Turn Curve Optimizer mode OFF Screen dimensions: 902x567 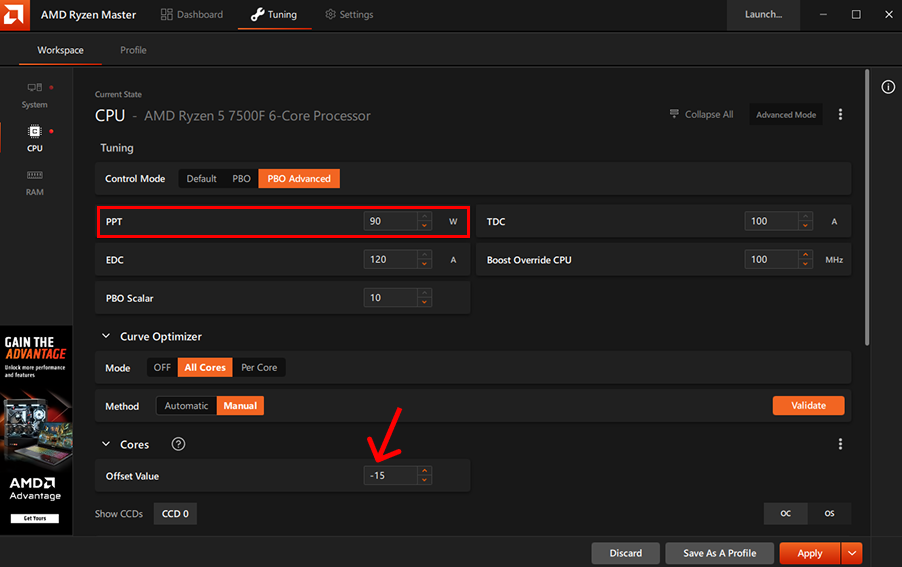(162, 367)
